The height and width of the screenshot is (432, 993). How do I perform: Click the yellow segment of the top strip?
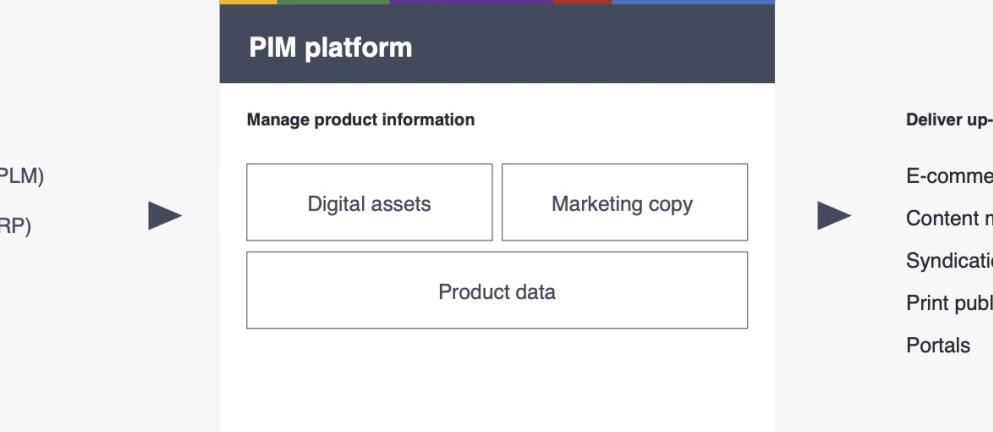click(x=247, y=2)
